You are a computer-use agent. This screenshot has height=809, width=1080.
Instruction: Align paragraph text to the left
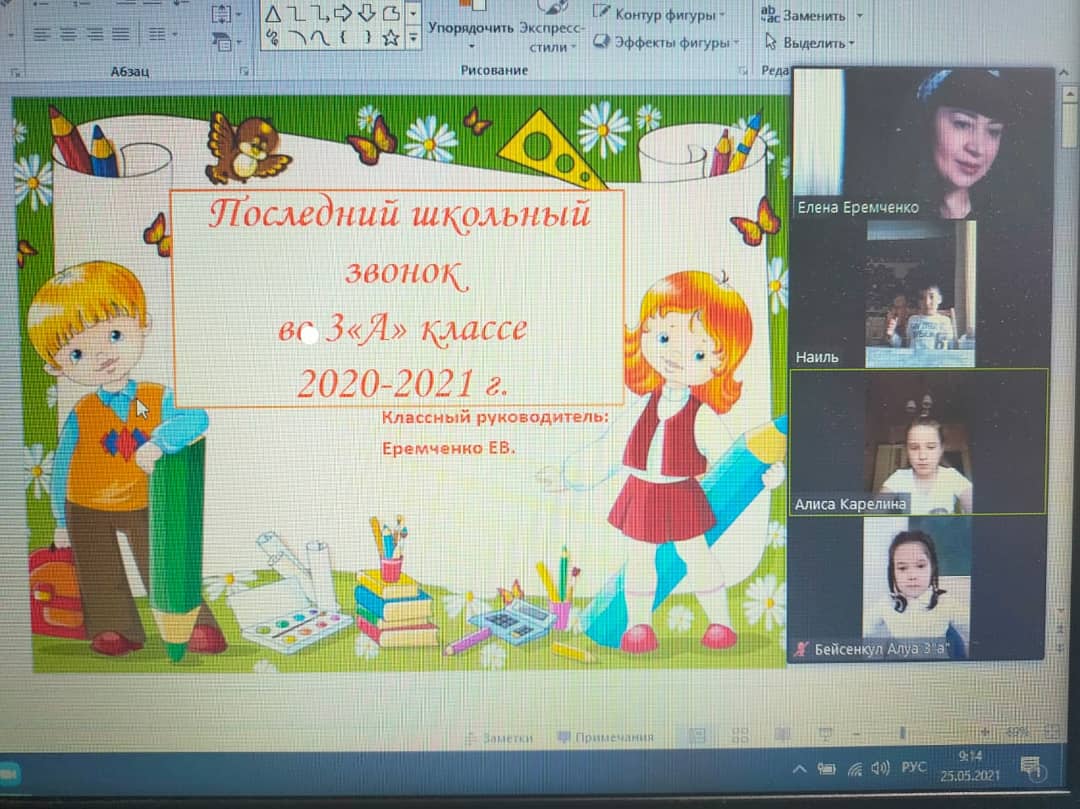[x=42, y=34]
